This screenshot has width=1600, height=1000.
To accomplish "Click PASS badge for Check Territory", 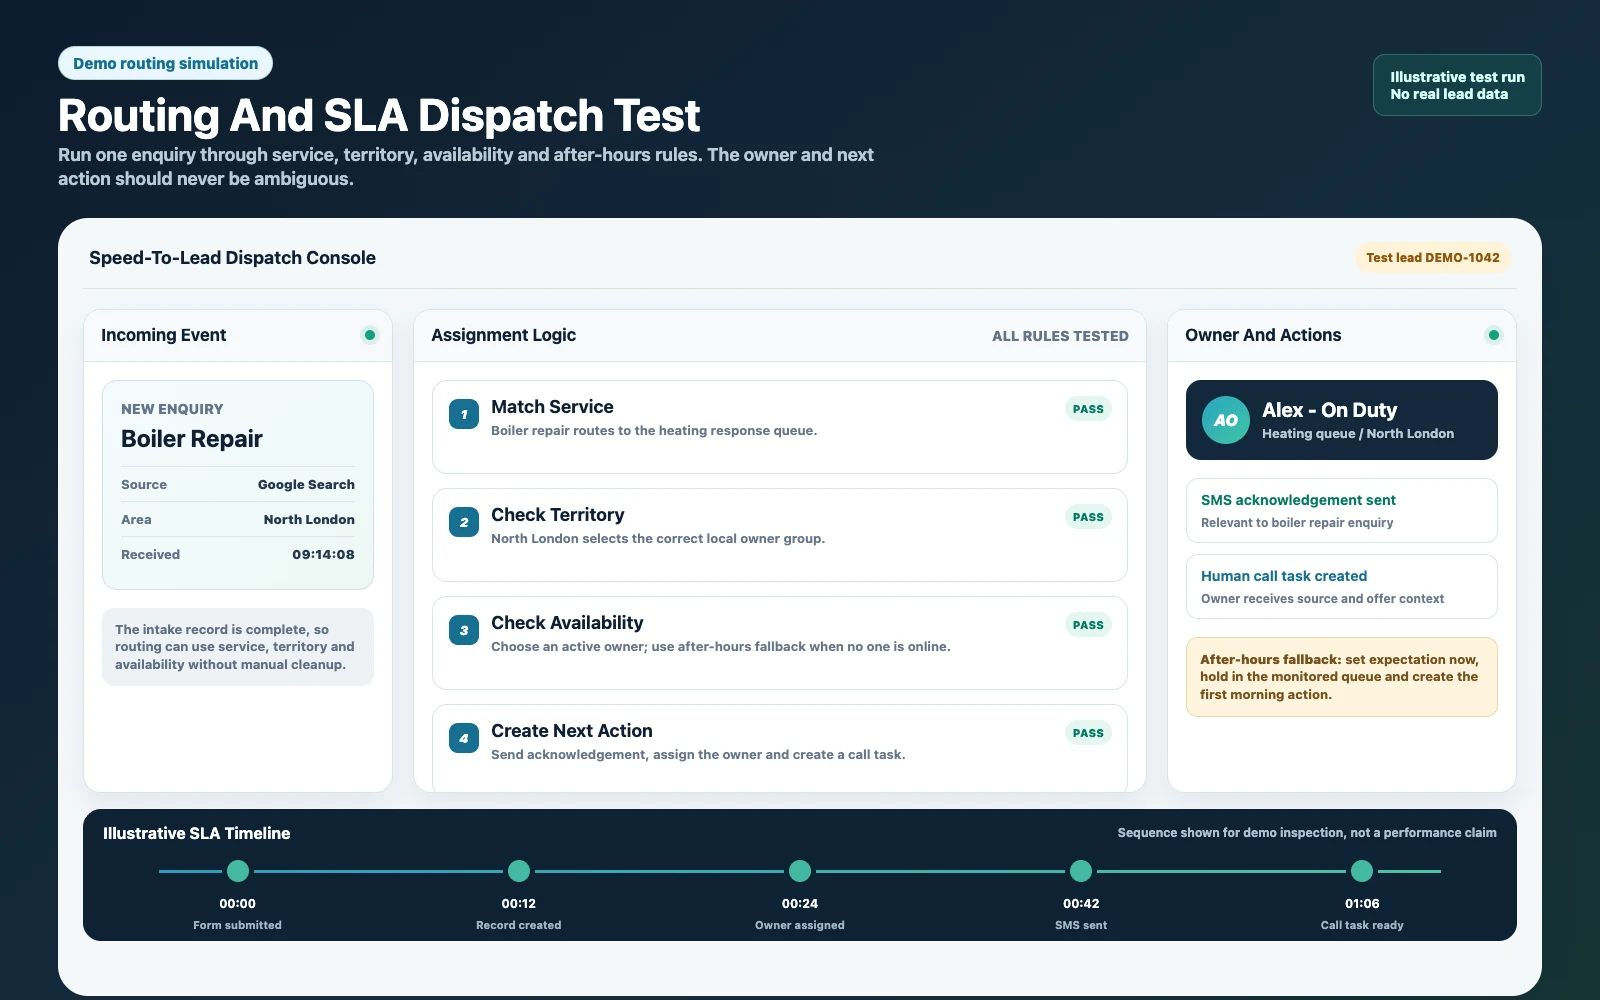I will (x=1088, y=517).
